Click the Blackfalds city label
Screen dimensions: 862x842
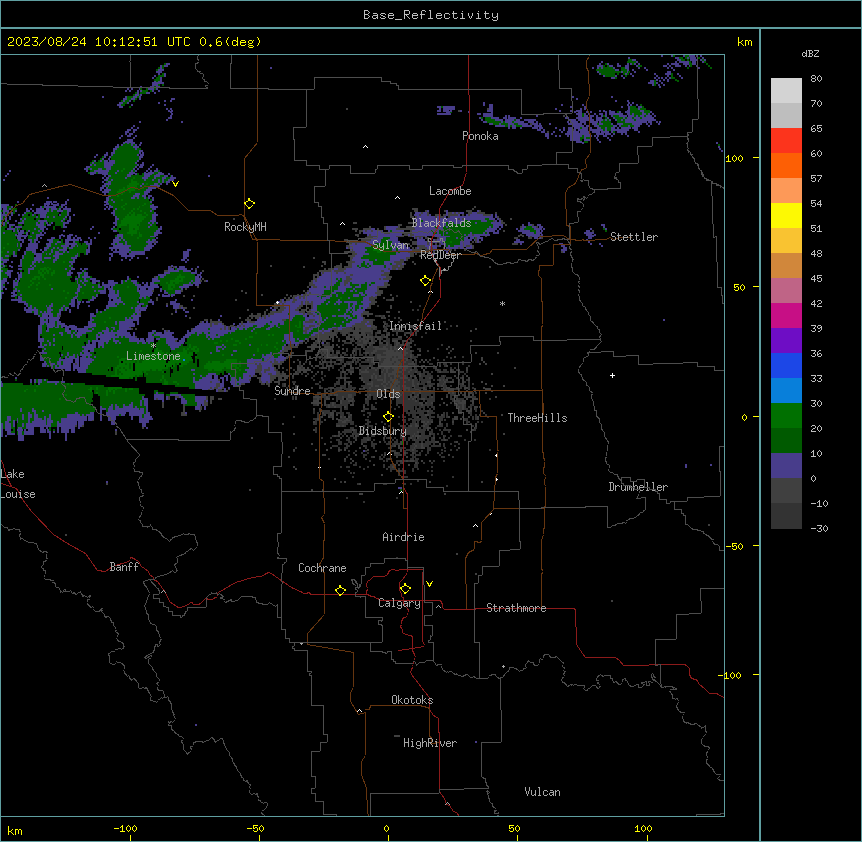tap(441, 223)
